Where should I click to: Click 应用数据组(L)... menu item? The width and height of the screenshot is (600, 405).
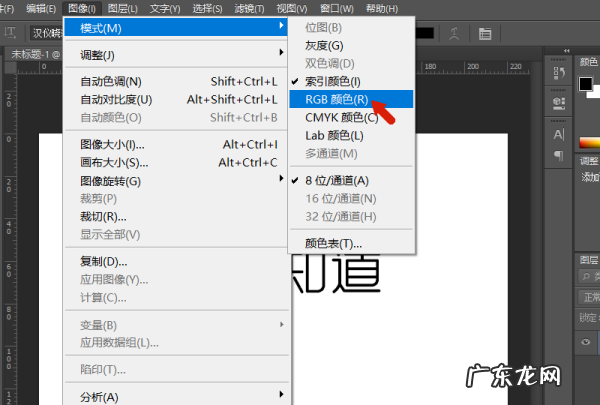tap(176, 342)
